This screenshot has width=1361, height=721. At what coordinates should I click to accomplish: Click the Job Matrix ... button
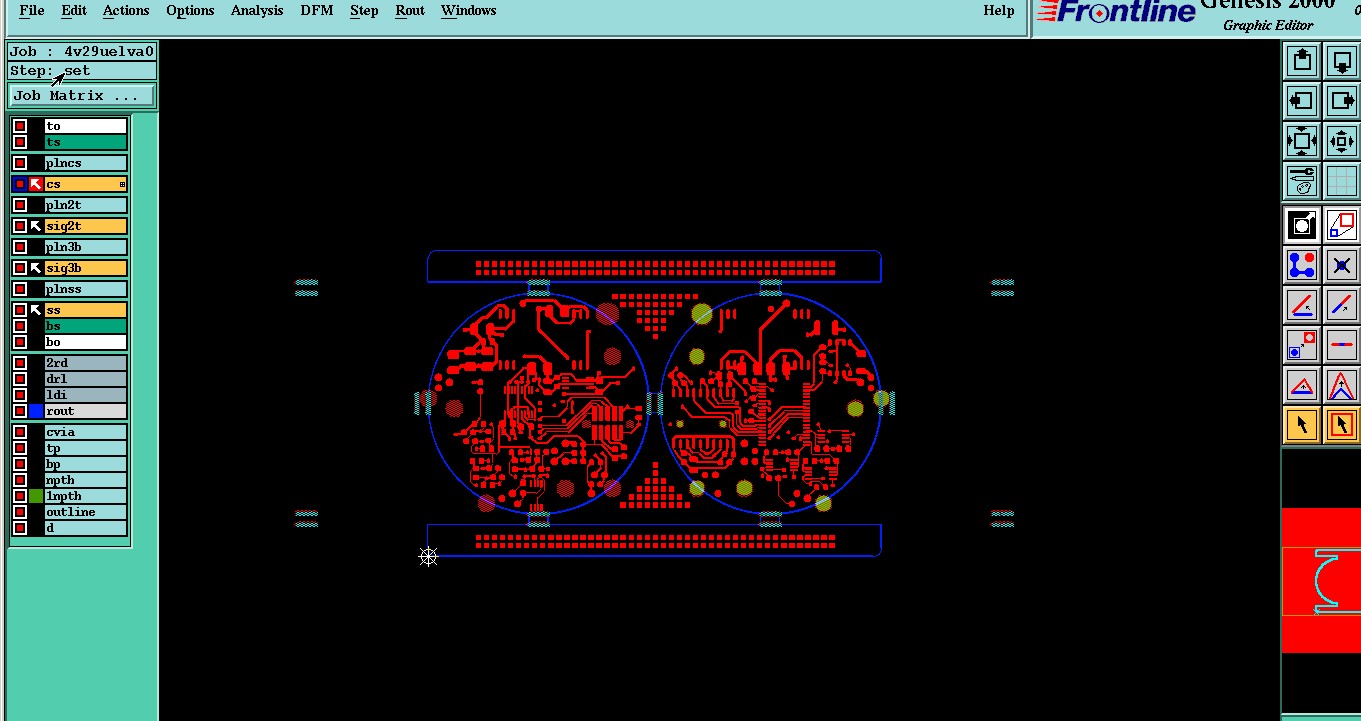point(82,96)
